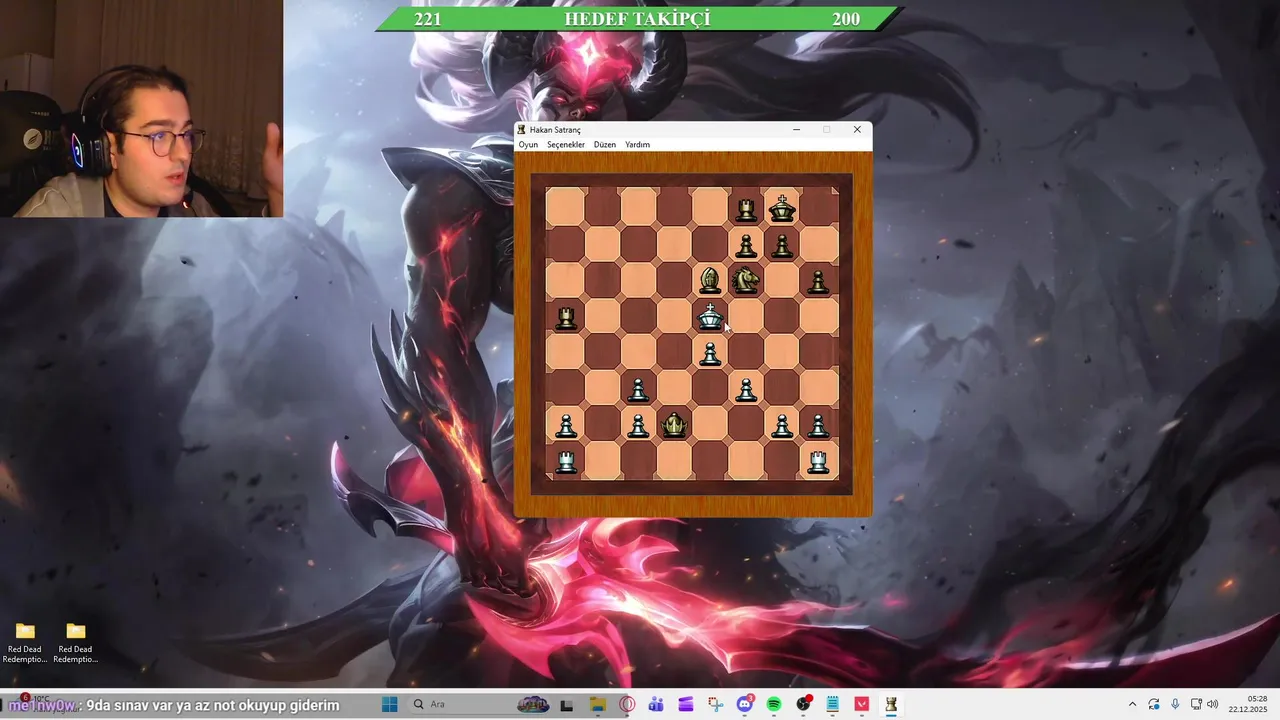Viewport: 1280px width, 720px height.
Task: Switch to OBS Studio on the taskbar
Action: coord(803,705)
